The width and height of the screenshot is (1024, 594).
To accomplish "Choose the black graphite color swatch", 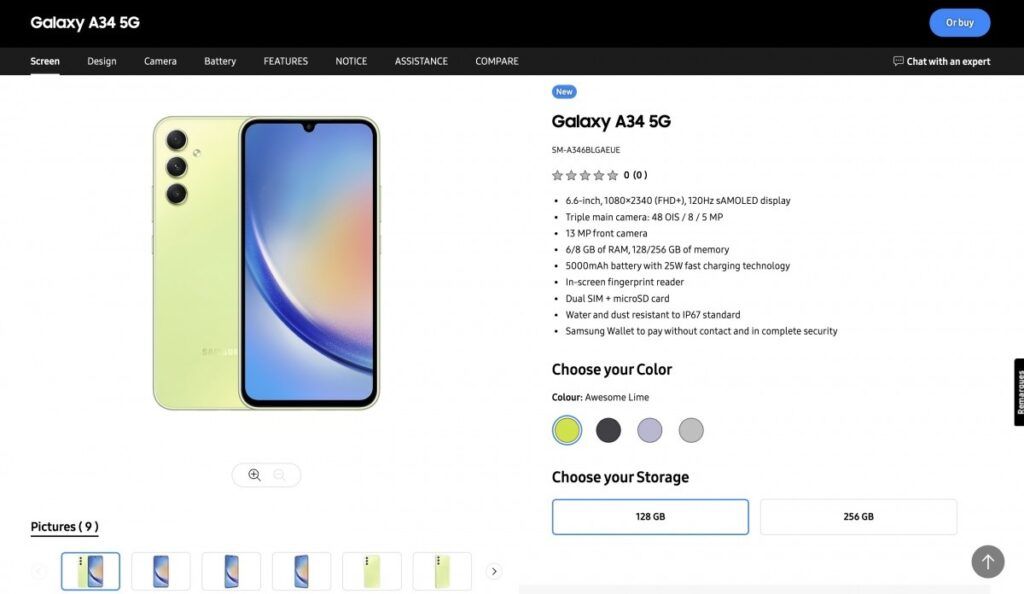I will pos(608,430).
